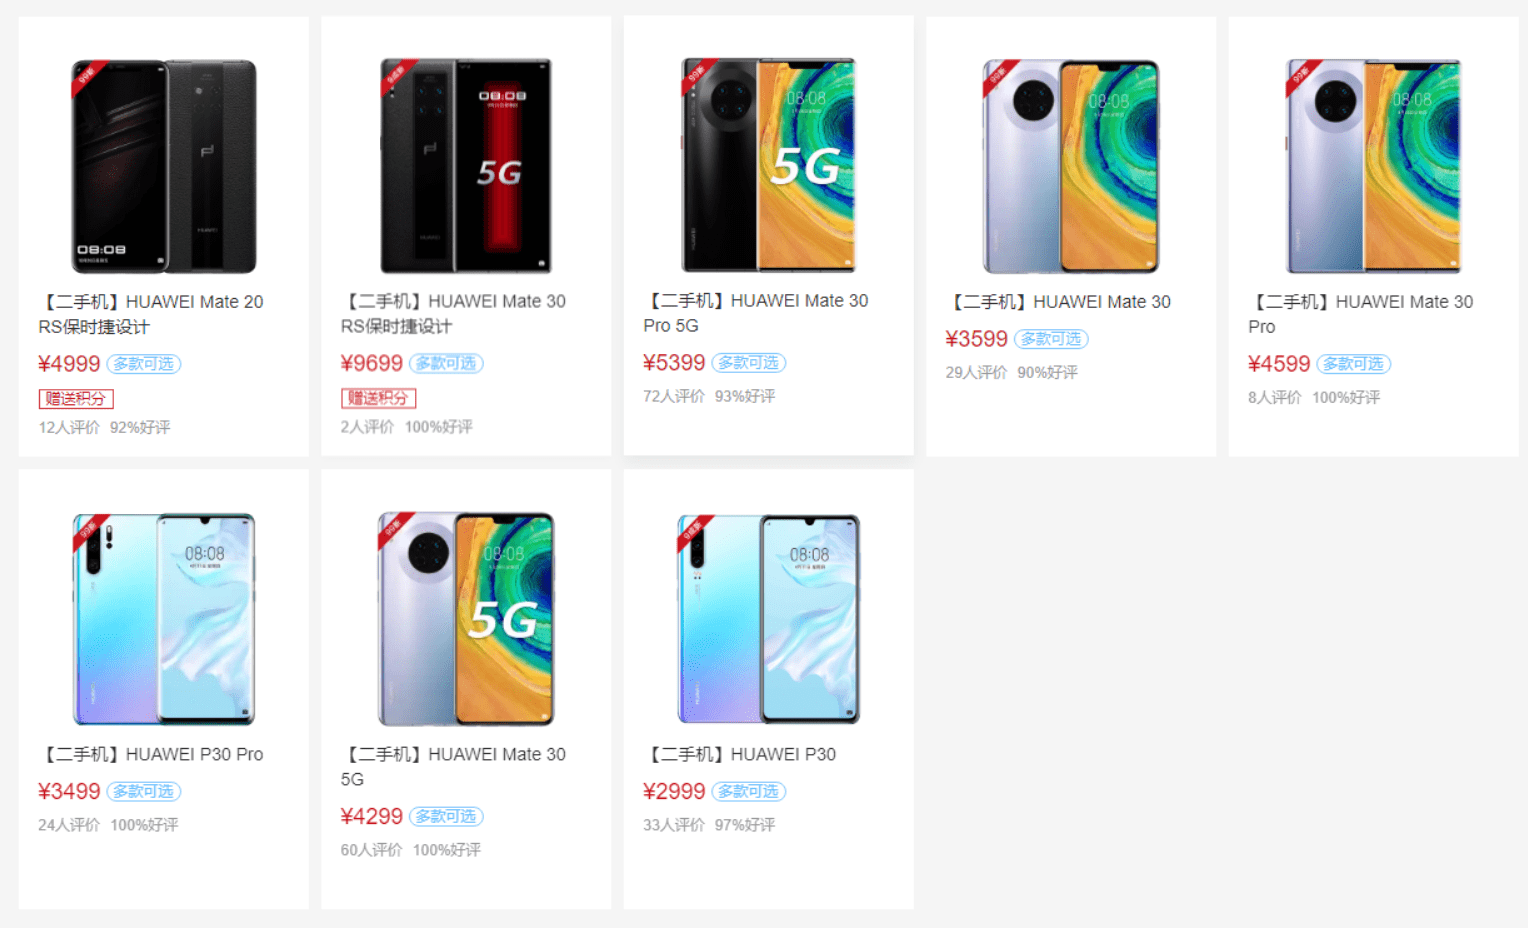Click the ¥3499 price of P30 Pro
Viewport: 1528px width, 928px height.
pos(69,791)
